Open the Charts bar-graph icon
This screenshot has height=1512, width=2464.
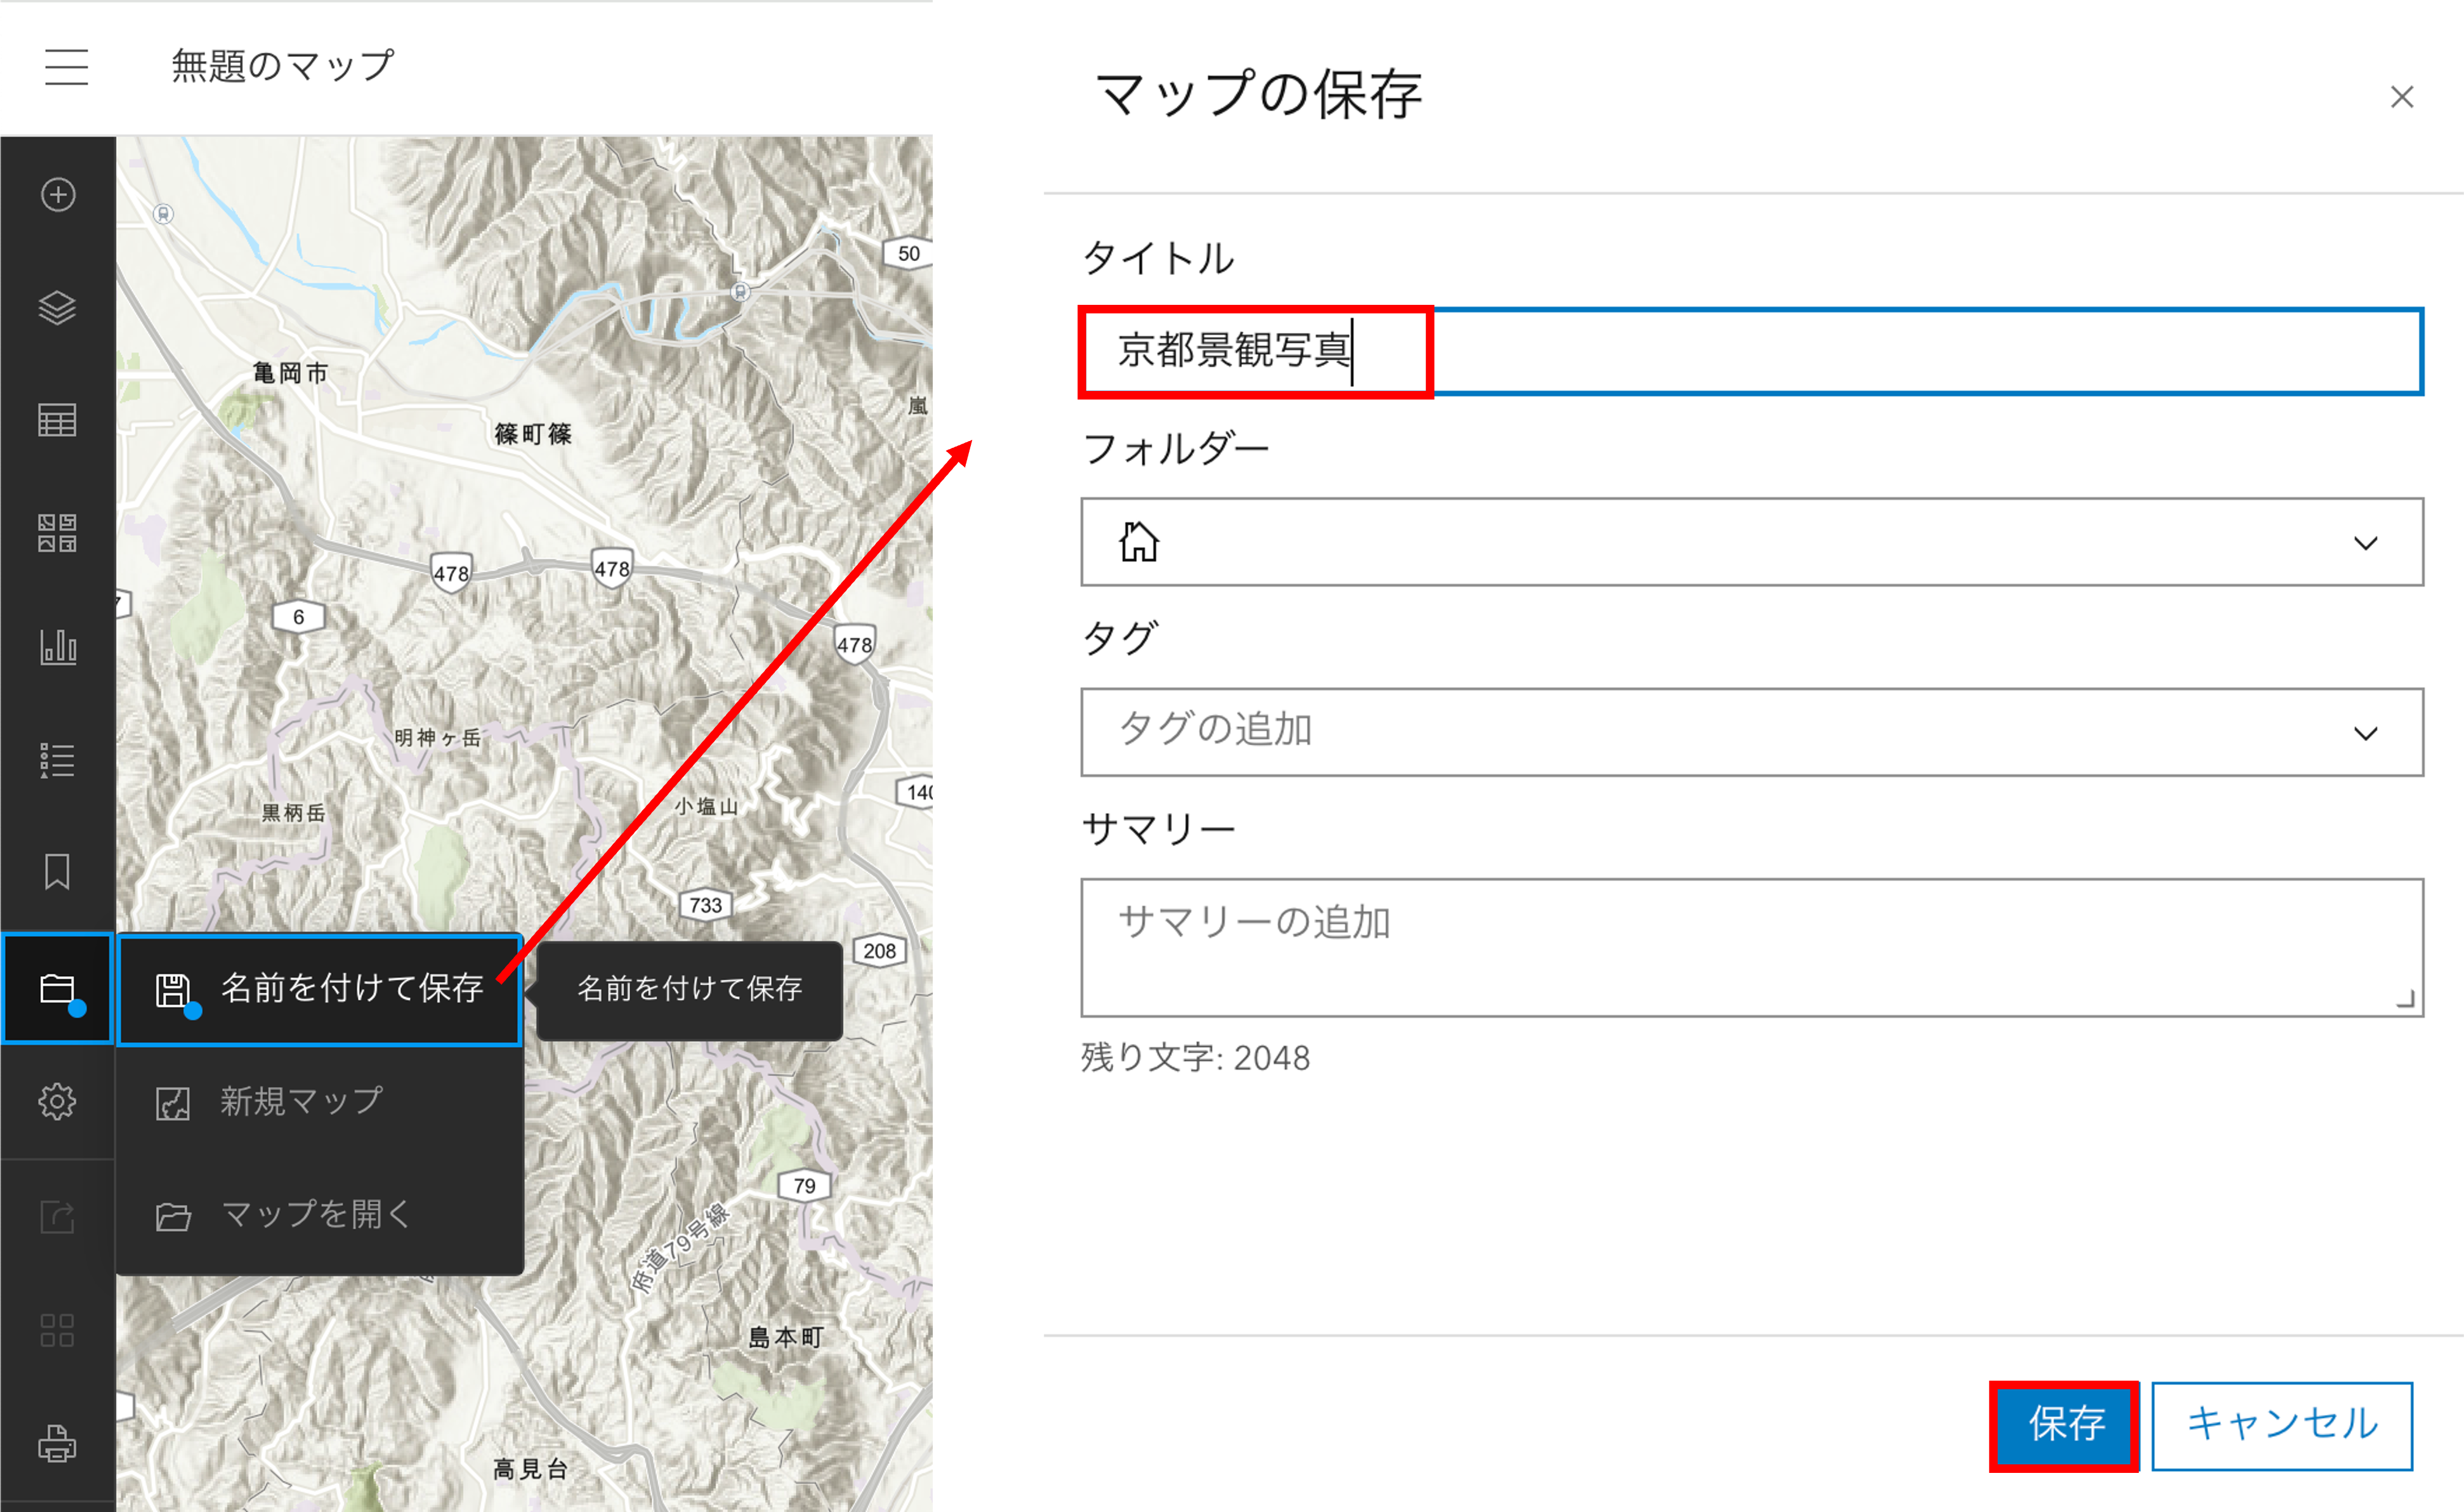click(x=57, y=646)
